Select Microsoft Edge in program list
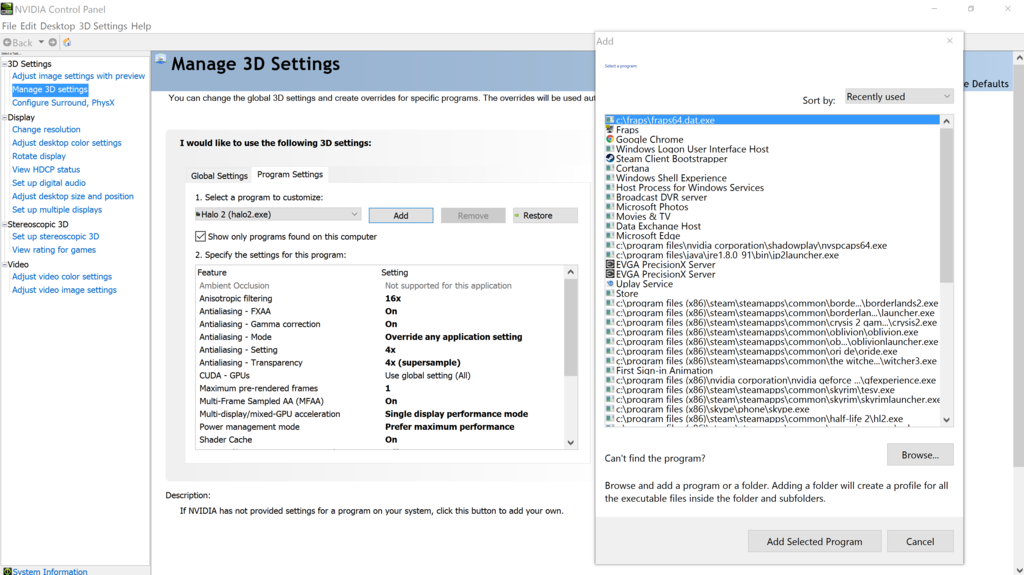The height and width of the screenshot is (575, 1024). 648,236
